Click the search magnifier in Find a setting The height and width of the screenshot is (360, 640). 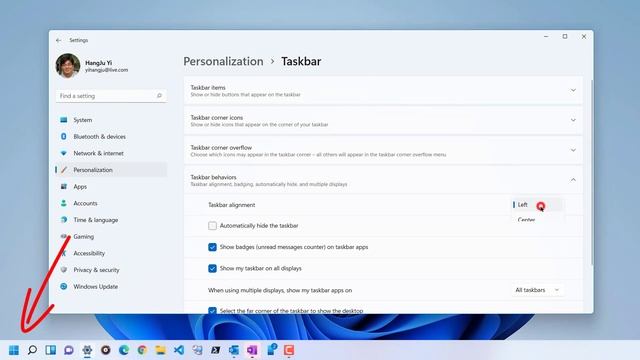click(159, 96)
